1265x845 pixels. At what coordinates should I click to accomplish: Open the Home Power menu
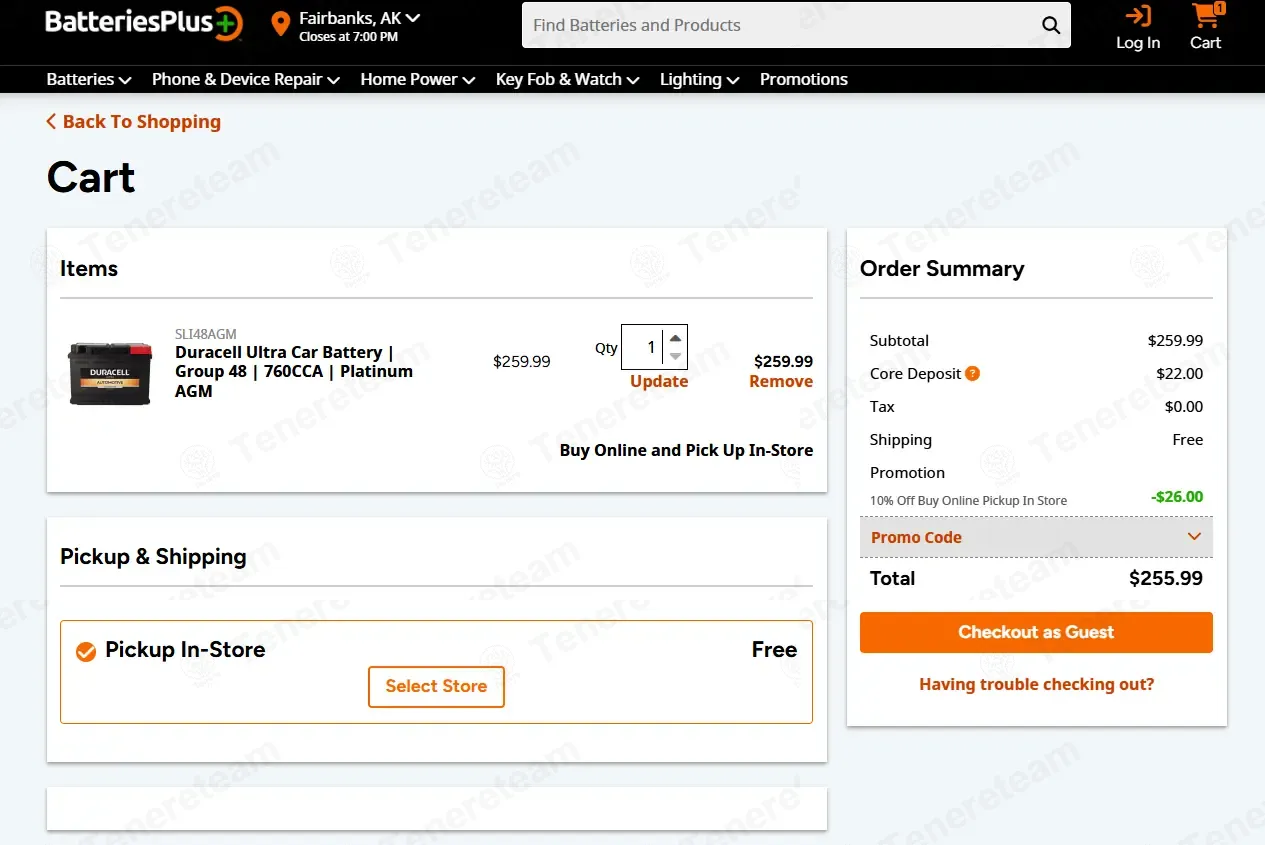point(418,79)
